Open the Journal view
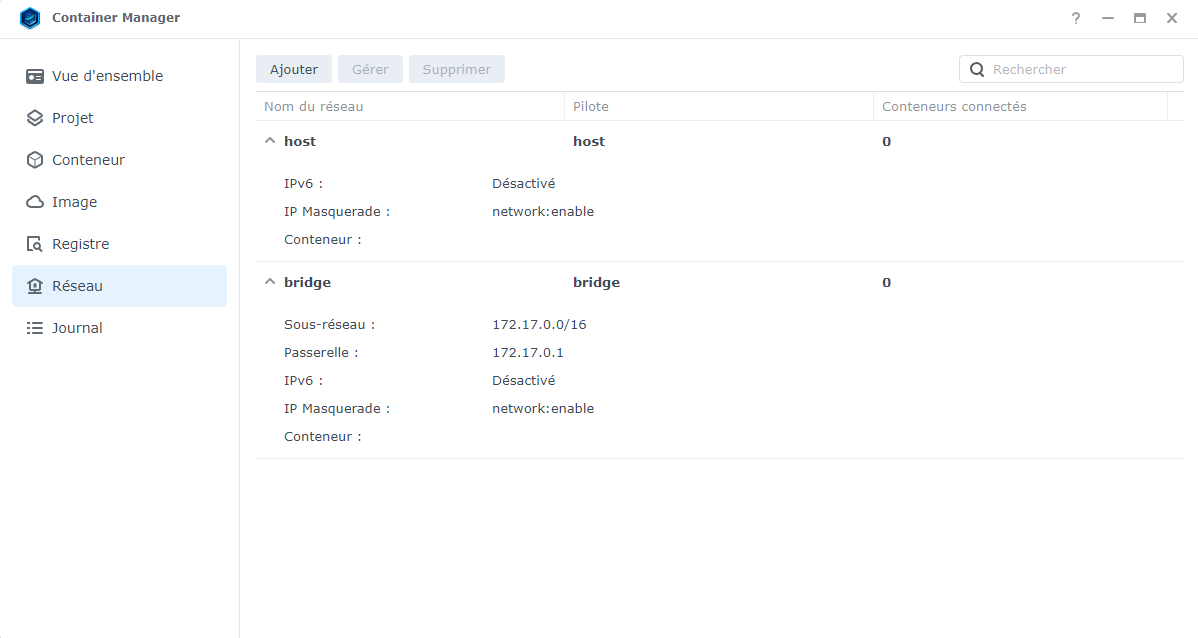The height and width of the screenshot is (638, 1198). (x=77, y=327)
